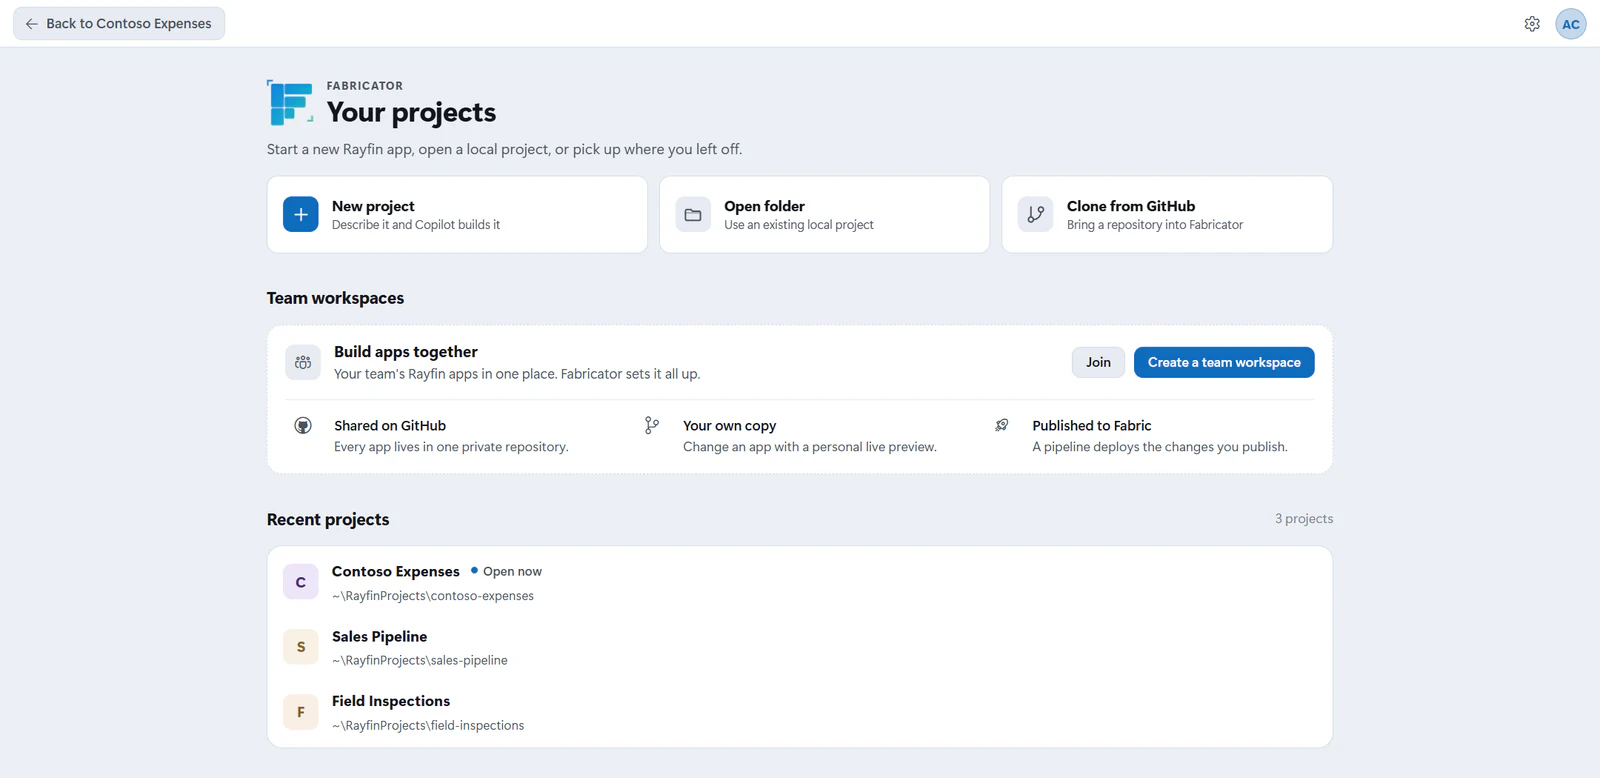The height and width of the screenshot is (778, 1600).
Task: Select the Clone from GitHub card title
Action: coord(1131,206)
